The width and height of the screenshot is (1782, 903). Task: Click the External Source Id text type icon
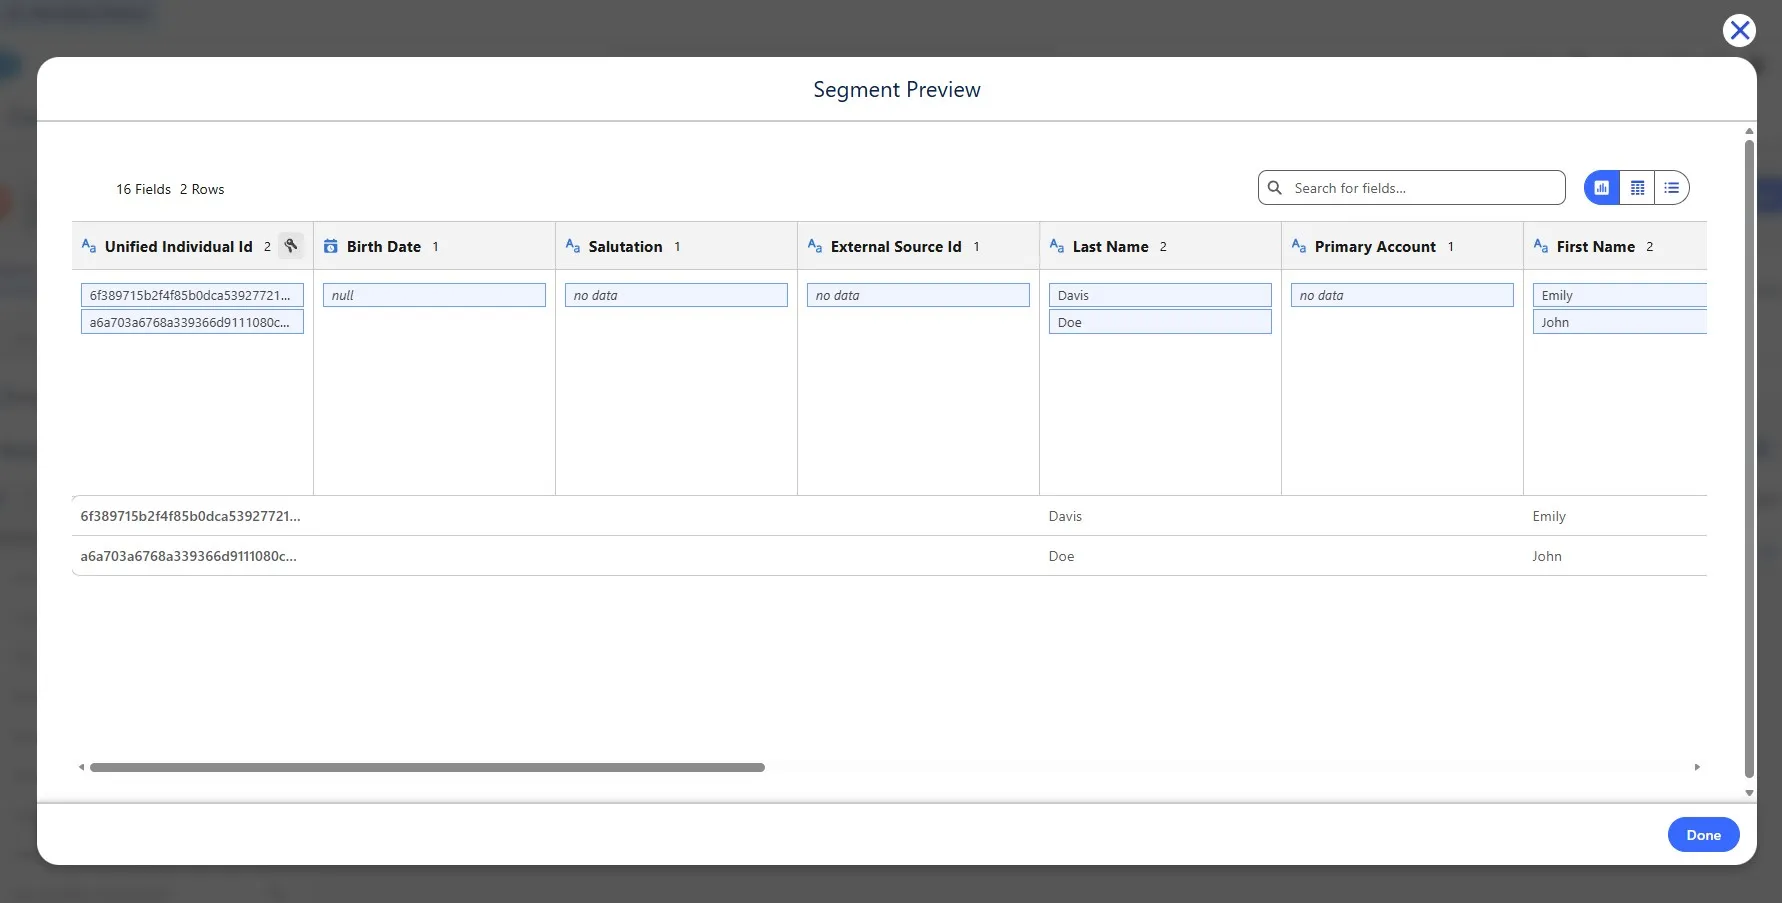pyautogui.click(x=815, y=246)
